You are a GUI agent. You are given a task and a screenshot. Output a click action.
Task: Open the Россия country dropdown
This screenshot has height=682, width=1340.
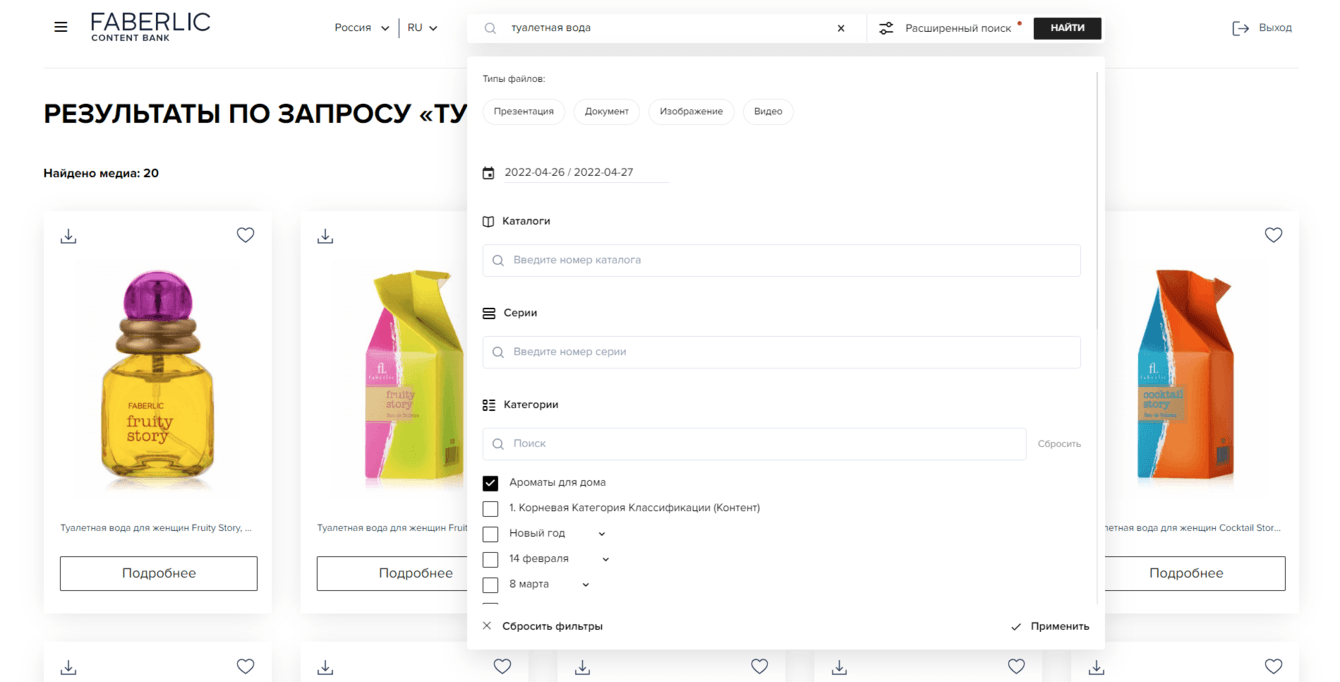(362, 28)
